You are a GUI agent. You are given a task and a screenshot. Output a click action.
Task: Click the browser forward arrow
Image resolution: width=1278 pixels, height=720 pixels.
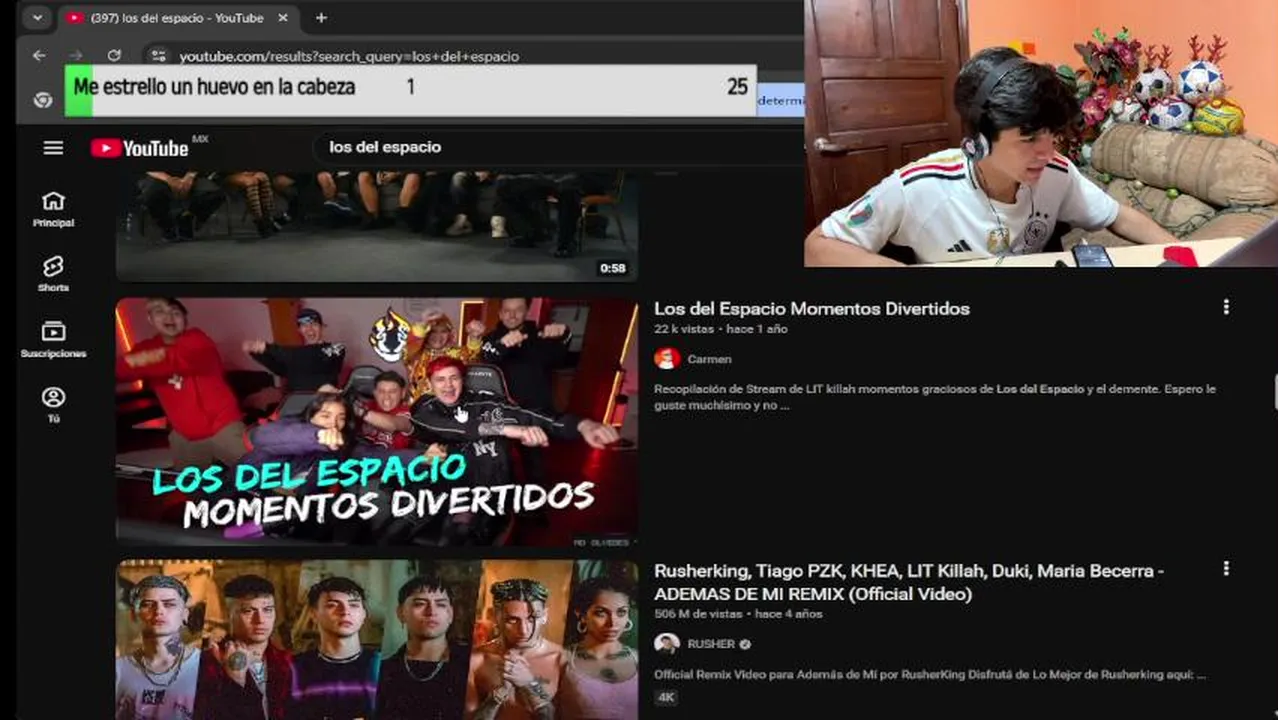pyautogui.click(x=76, y=56)
